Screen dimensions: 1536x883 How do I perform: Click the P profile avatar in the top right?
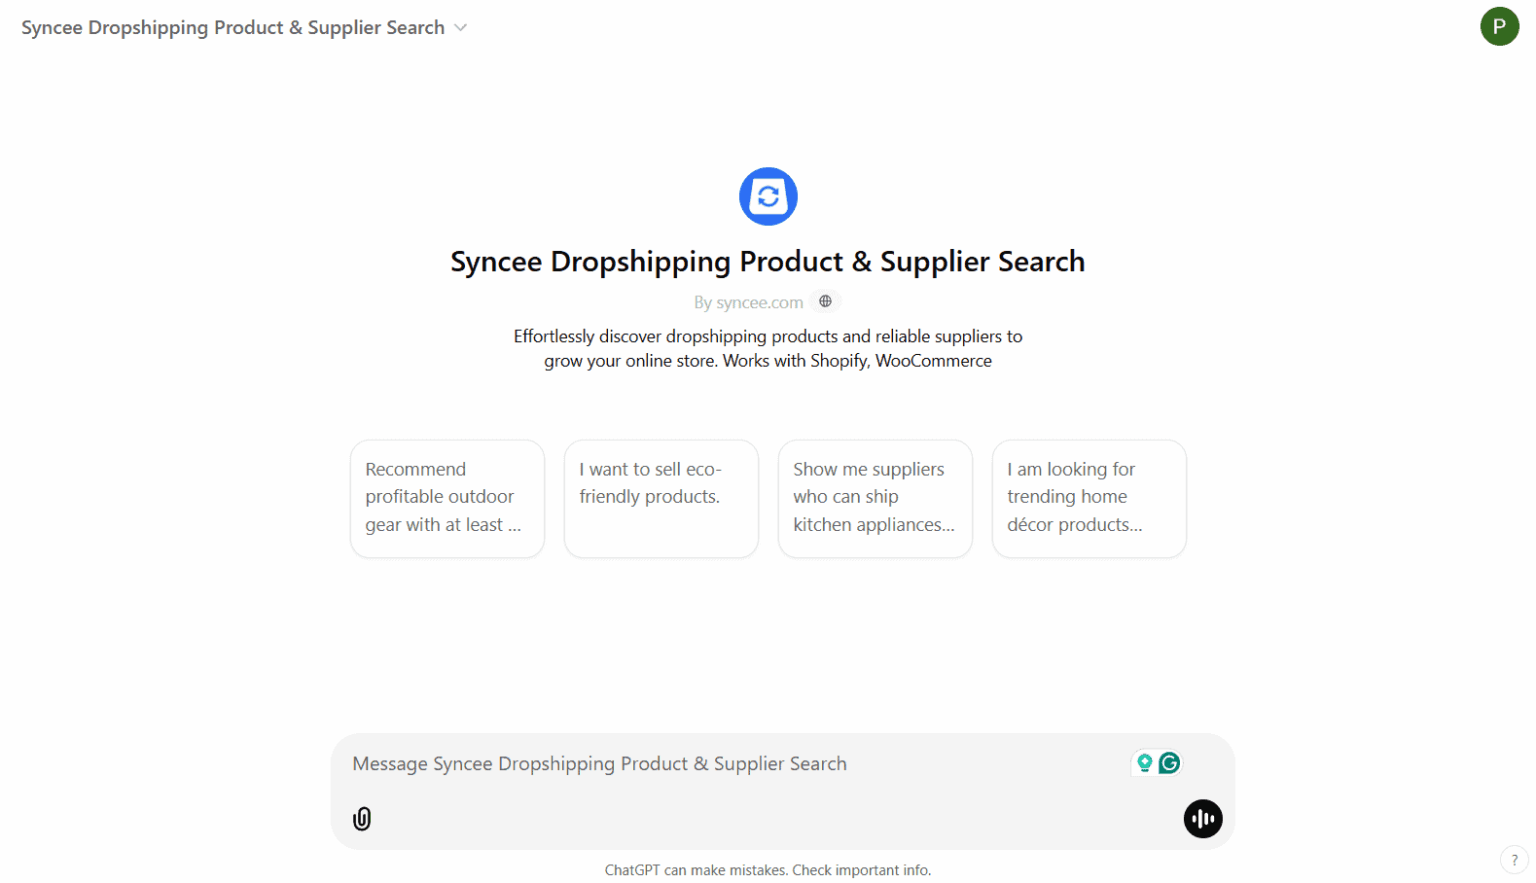pyautogui.click(x=1499, y=26)
